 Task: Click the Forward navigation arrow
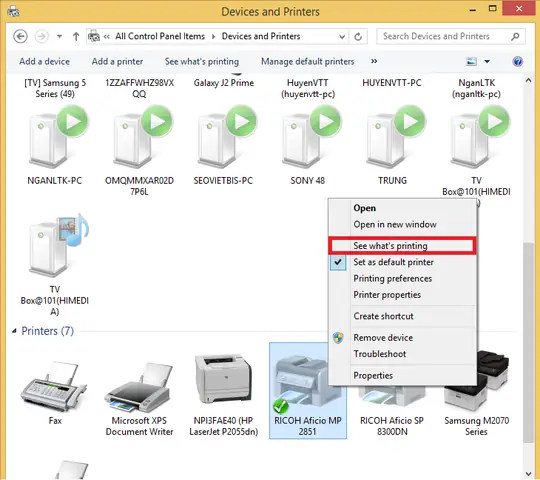[x=42, y=36]
